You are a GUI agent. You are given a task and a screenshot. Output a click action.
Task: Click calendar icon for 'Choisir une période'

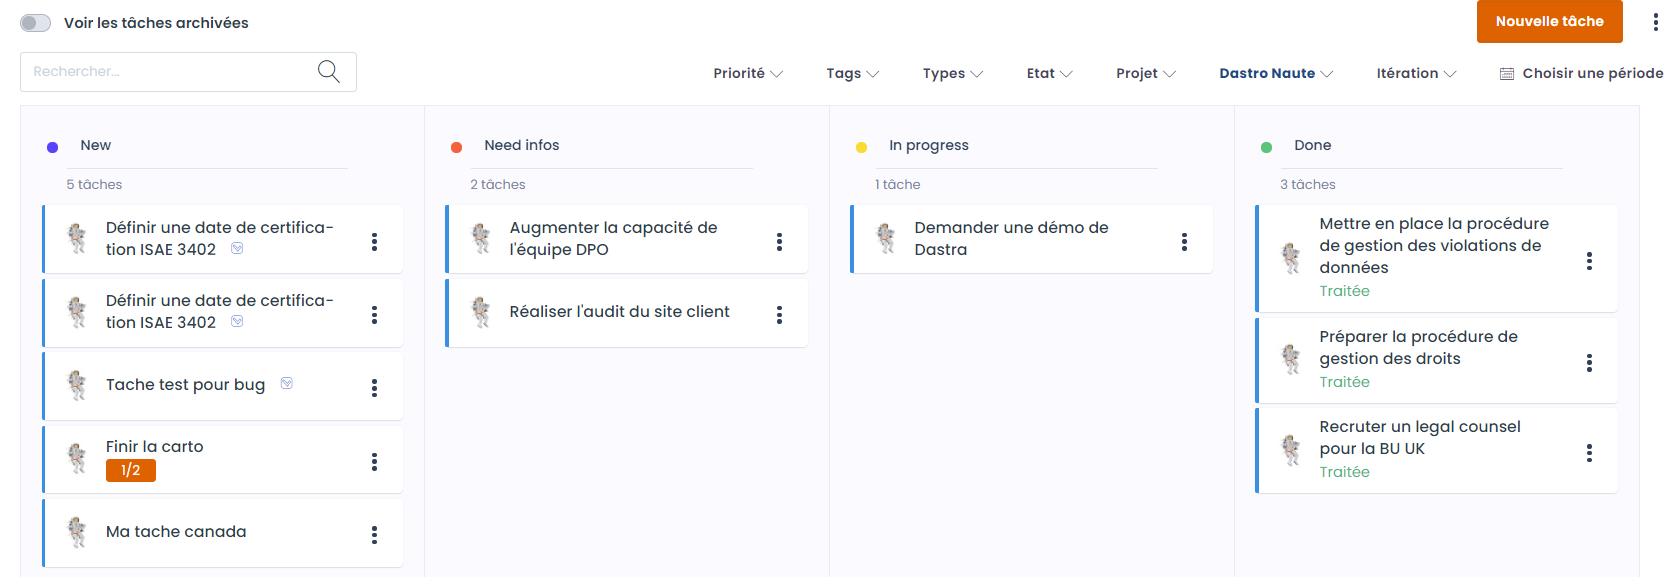(x=1506, y=74)
